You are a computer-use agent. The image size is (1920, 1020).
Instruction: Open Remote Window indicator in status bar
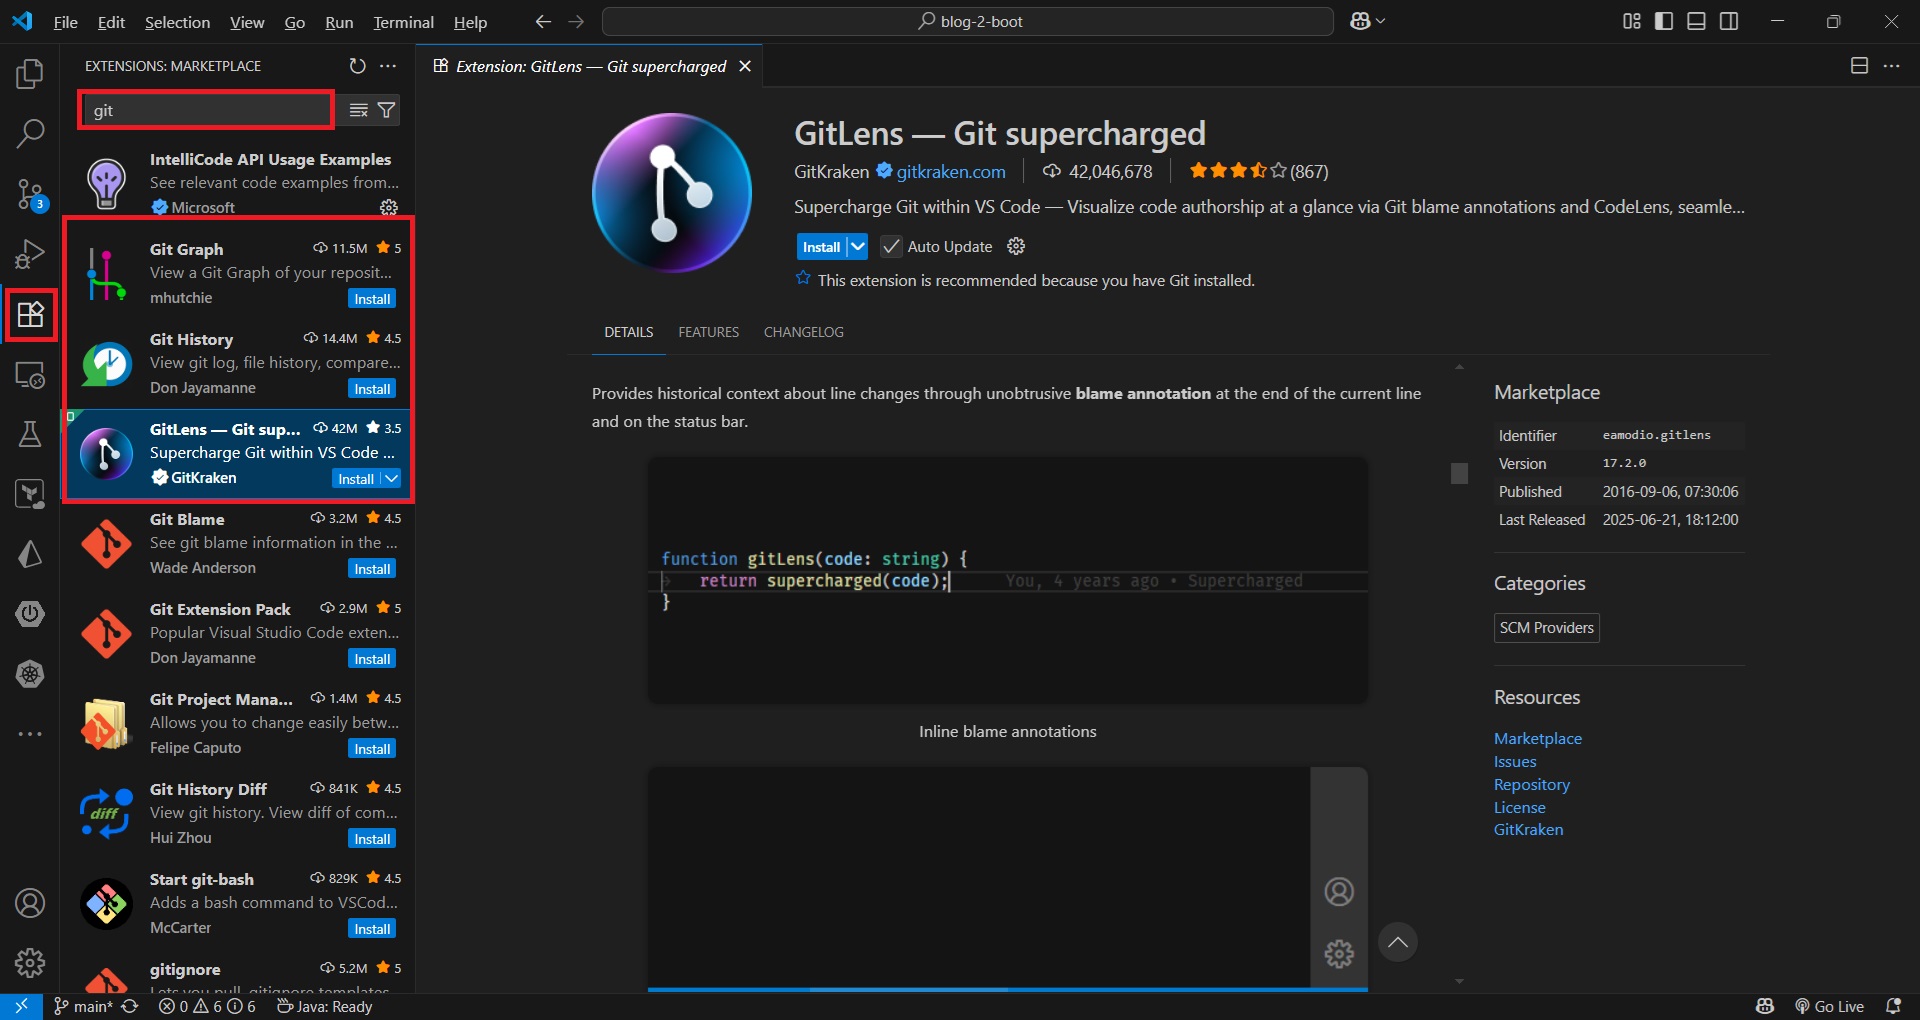coord(21,1006)
